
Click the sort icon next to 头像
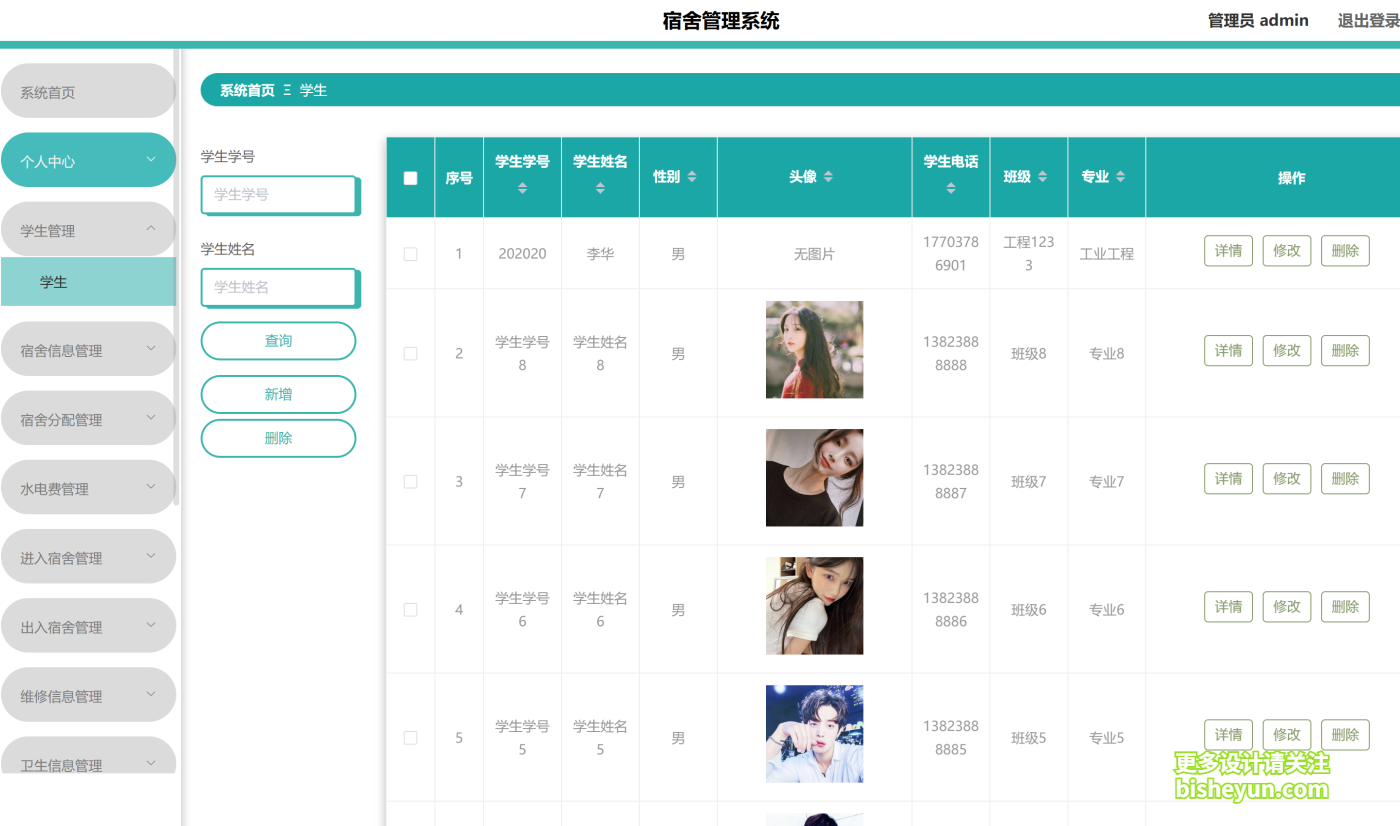828,177
